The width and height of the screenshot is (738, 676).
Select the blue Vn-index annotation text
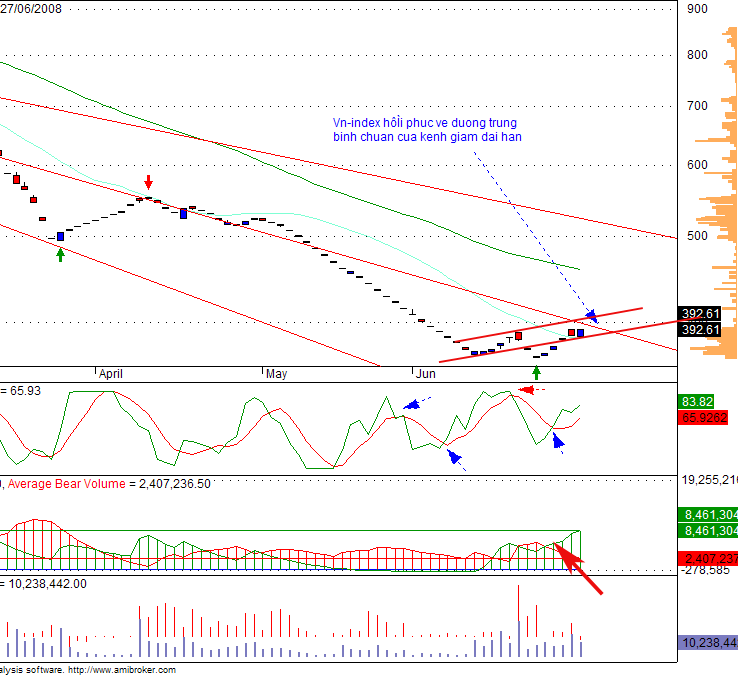[x=427, y=129]
